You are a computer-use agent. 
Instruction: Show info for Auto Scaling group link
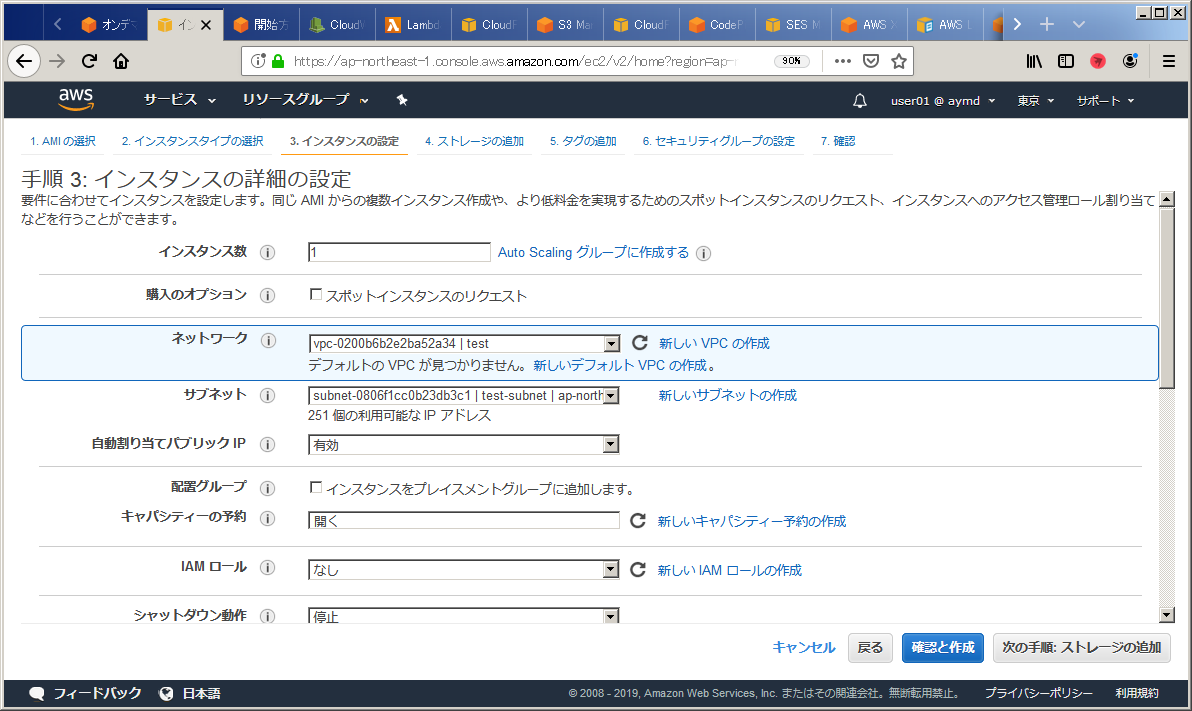(x=704, y=253)
